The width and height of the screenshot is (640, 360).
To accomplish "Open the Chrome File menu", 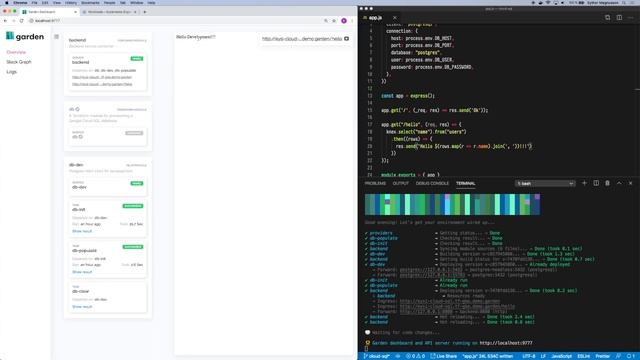I will 34,2.
